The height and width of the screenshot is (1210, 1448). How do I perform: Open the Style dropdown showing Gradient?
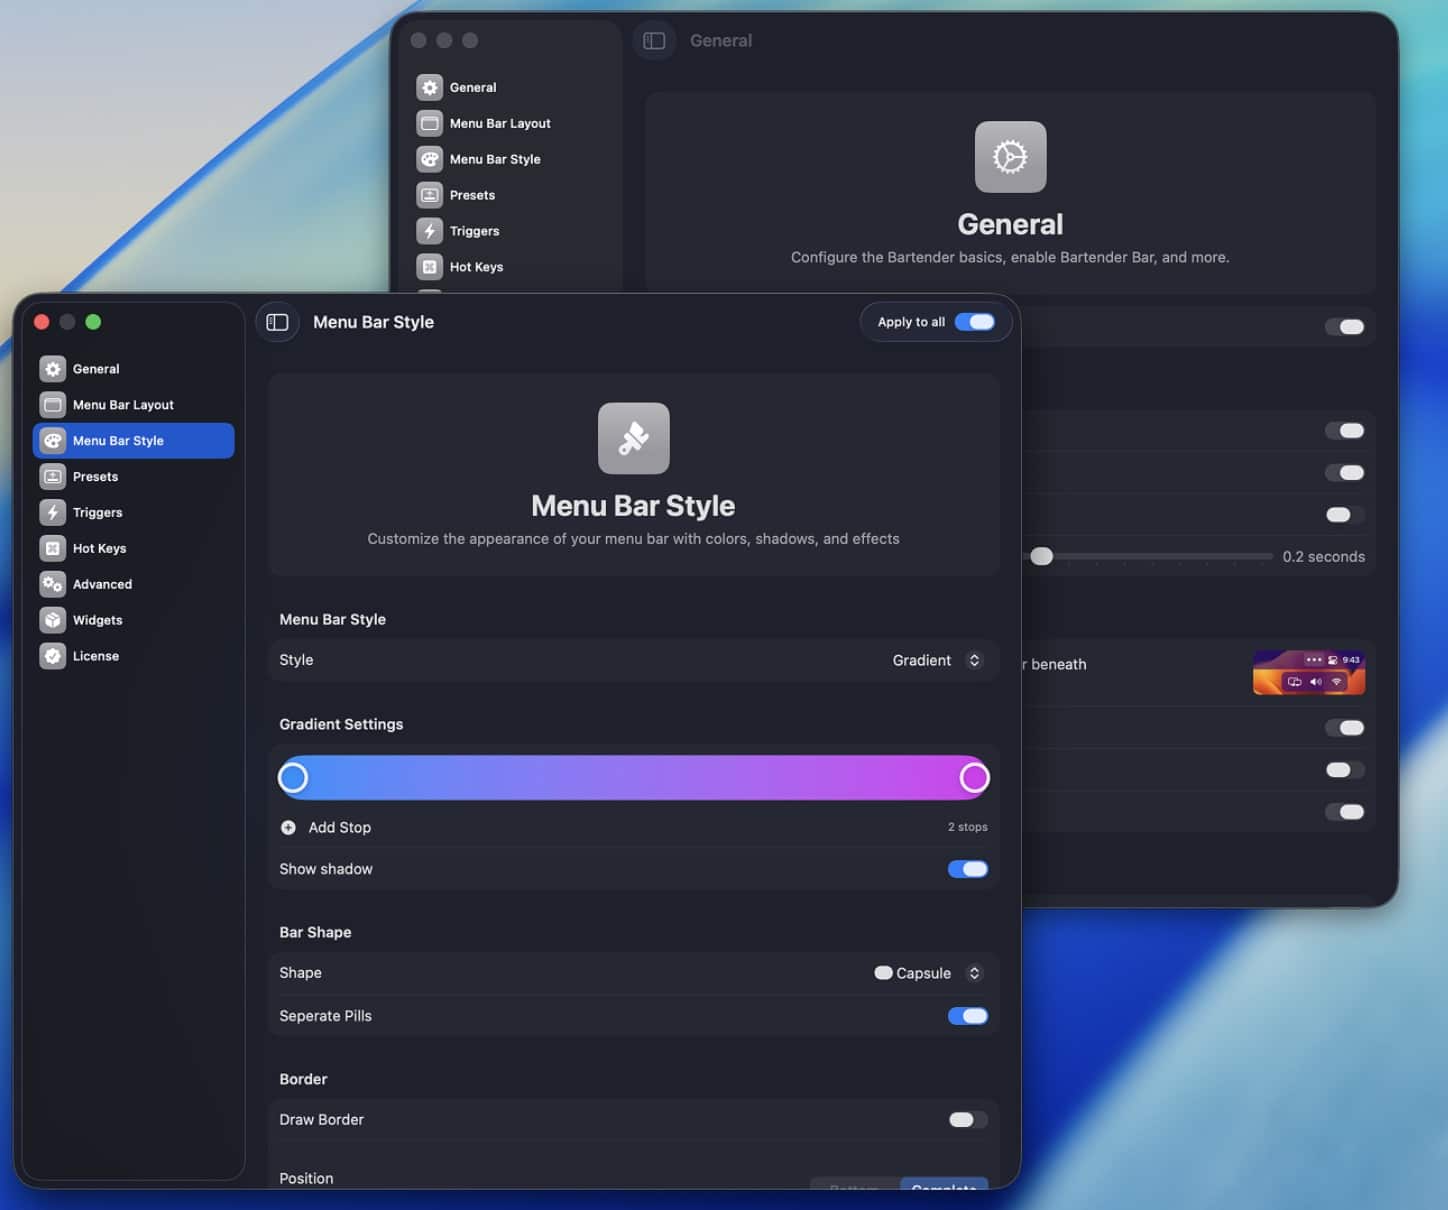tap(938, 661)
